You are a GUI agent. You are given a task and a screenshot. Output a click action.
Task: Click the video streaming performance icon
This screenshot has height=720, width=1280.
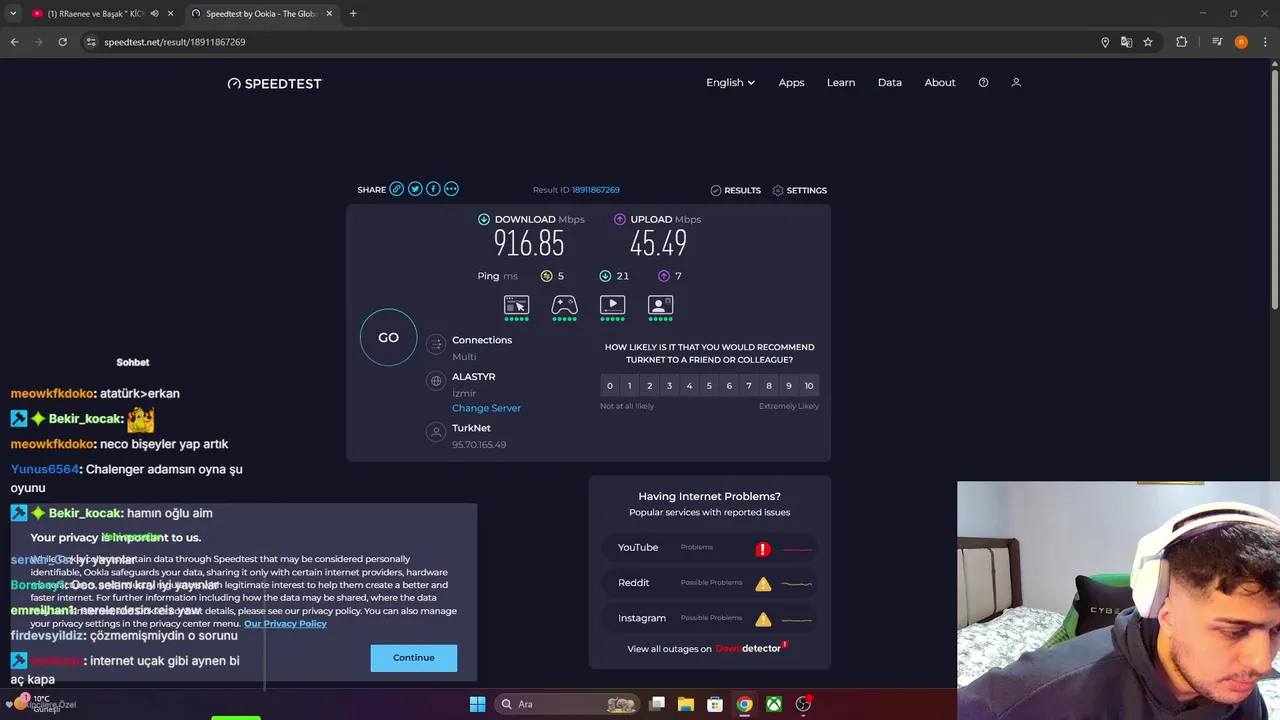click(x=612, y=306)
